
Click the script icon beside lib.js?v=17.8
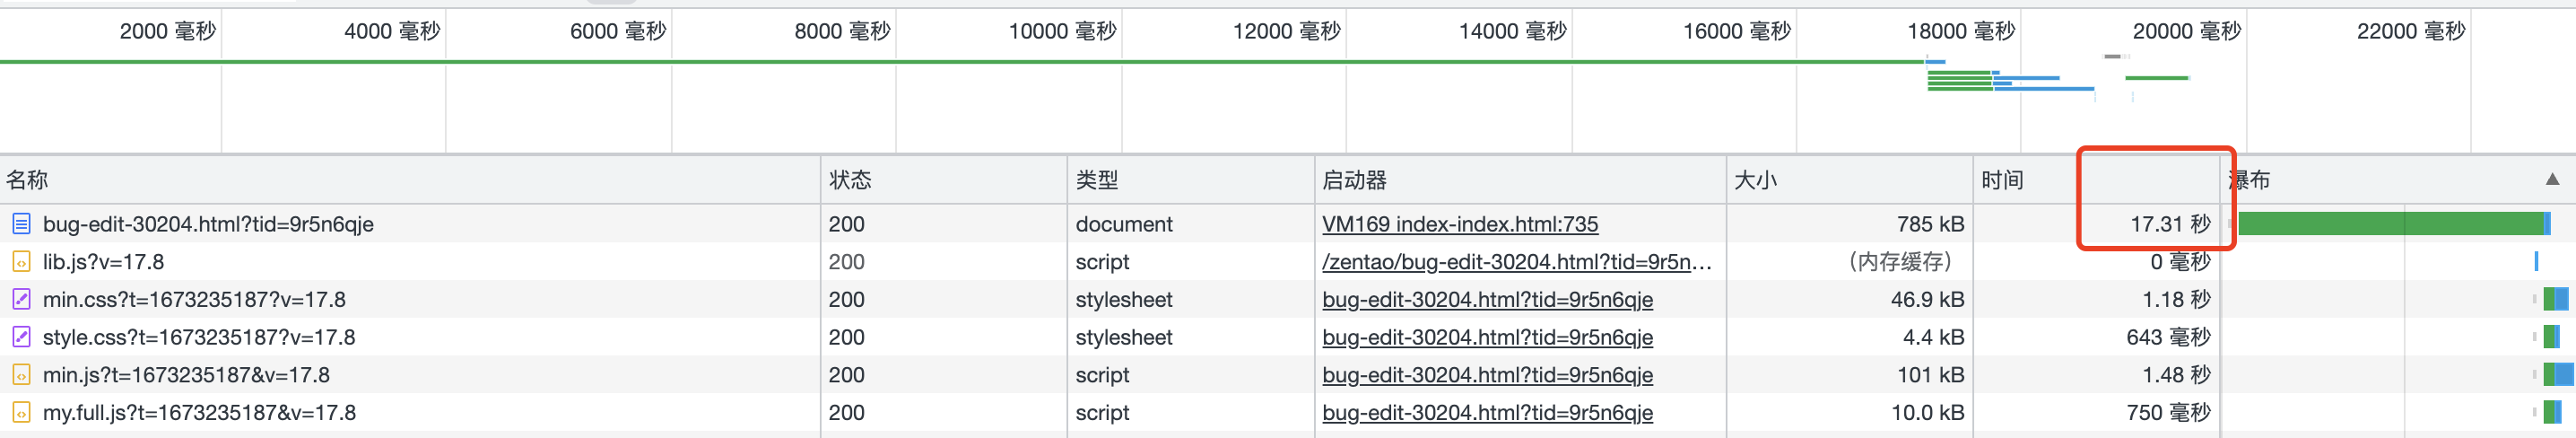[x=21, y=262]
